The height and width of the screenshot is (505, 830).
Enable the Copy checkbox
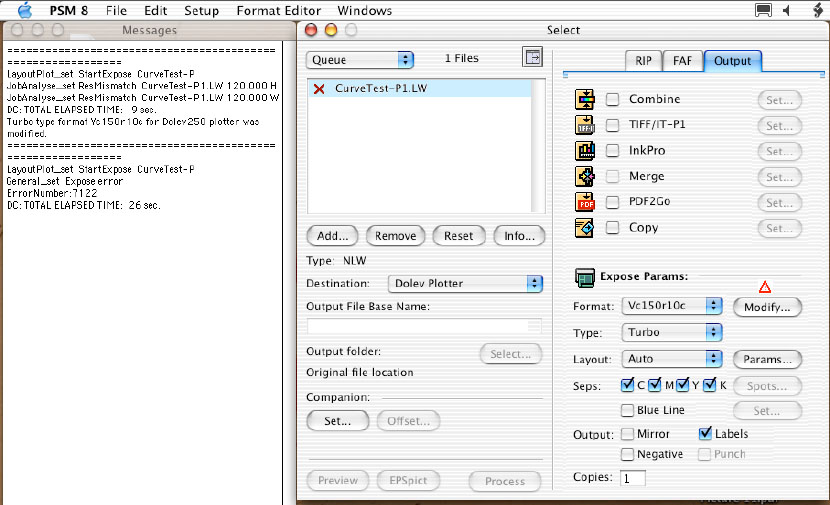tap(612, 228)
